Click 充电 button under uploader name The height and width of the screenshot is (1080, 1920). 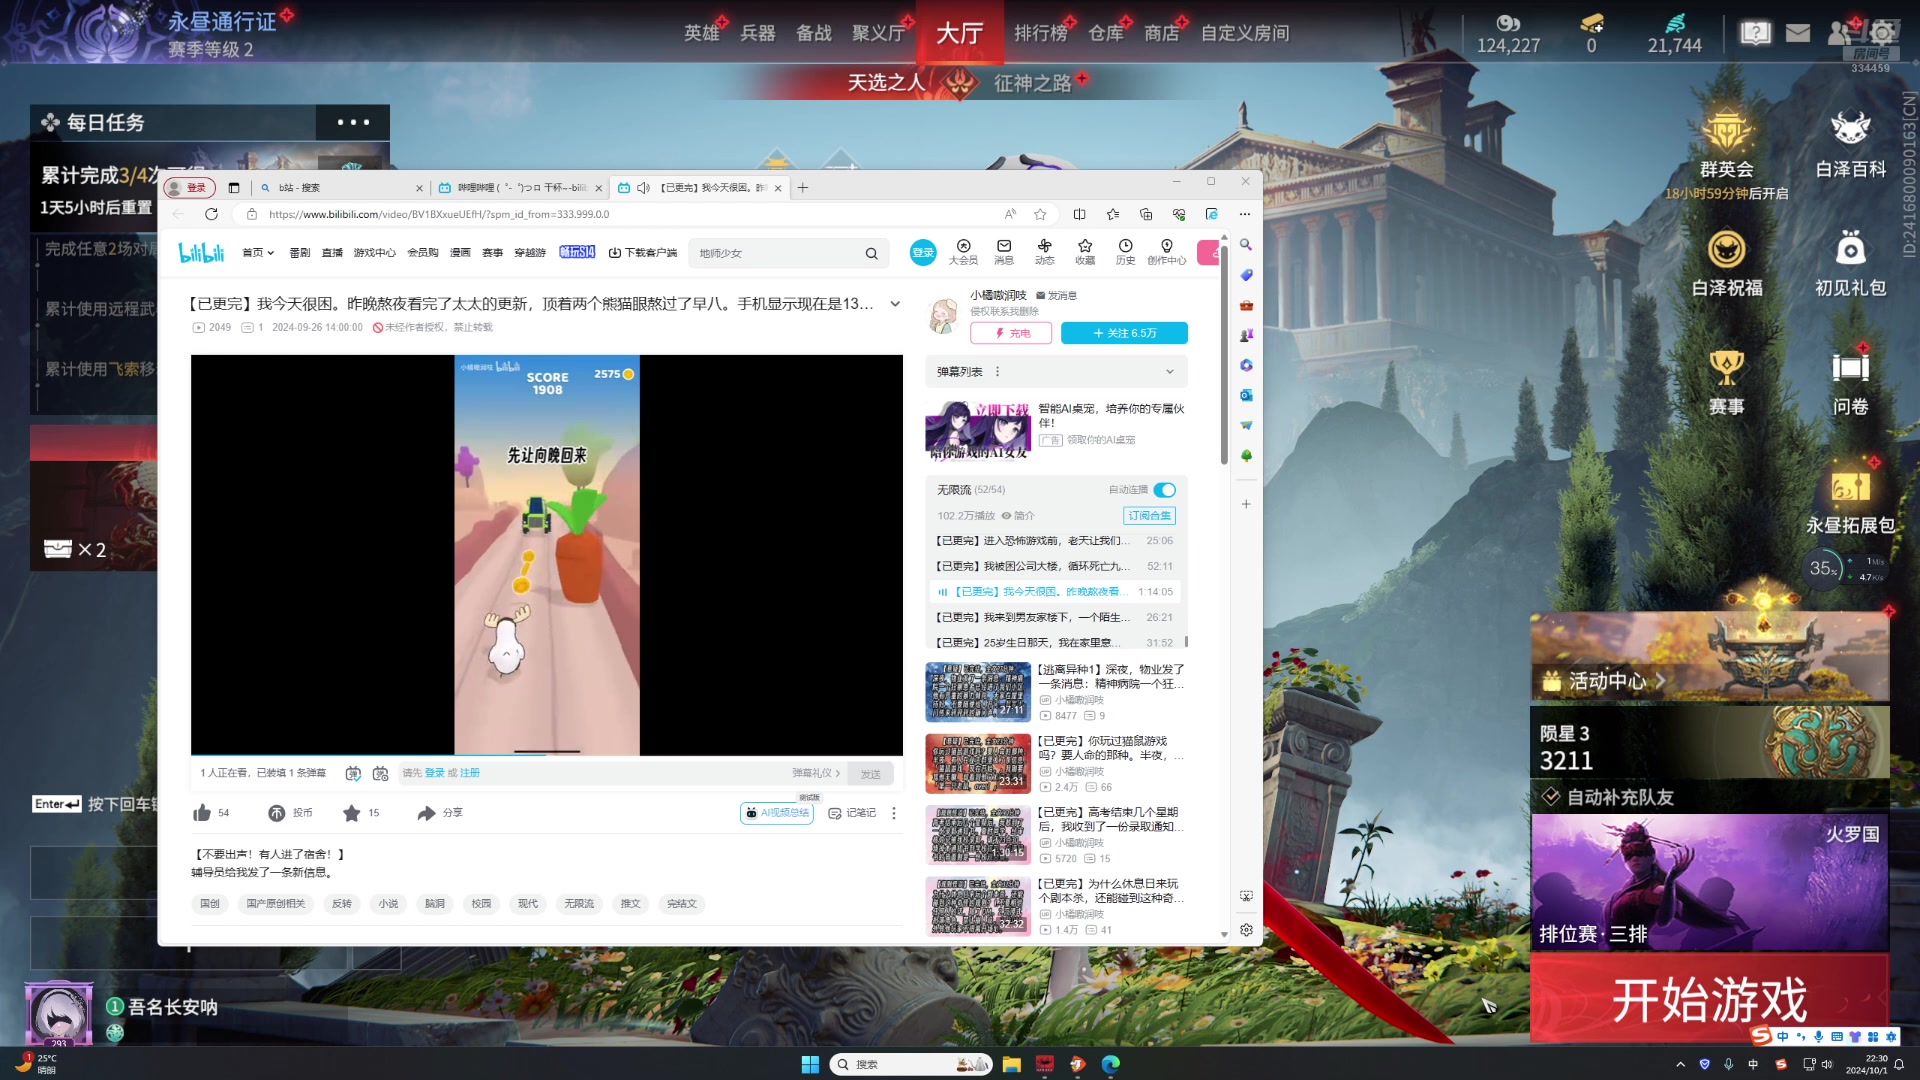[1010, 333]
